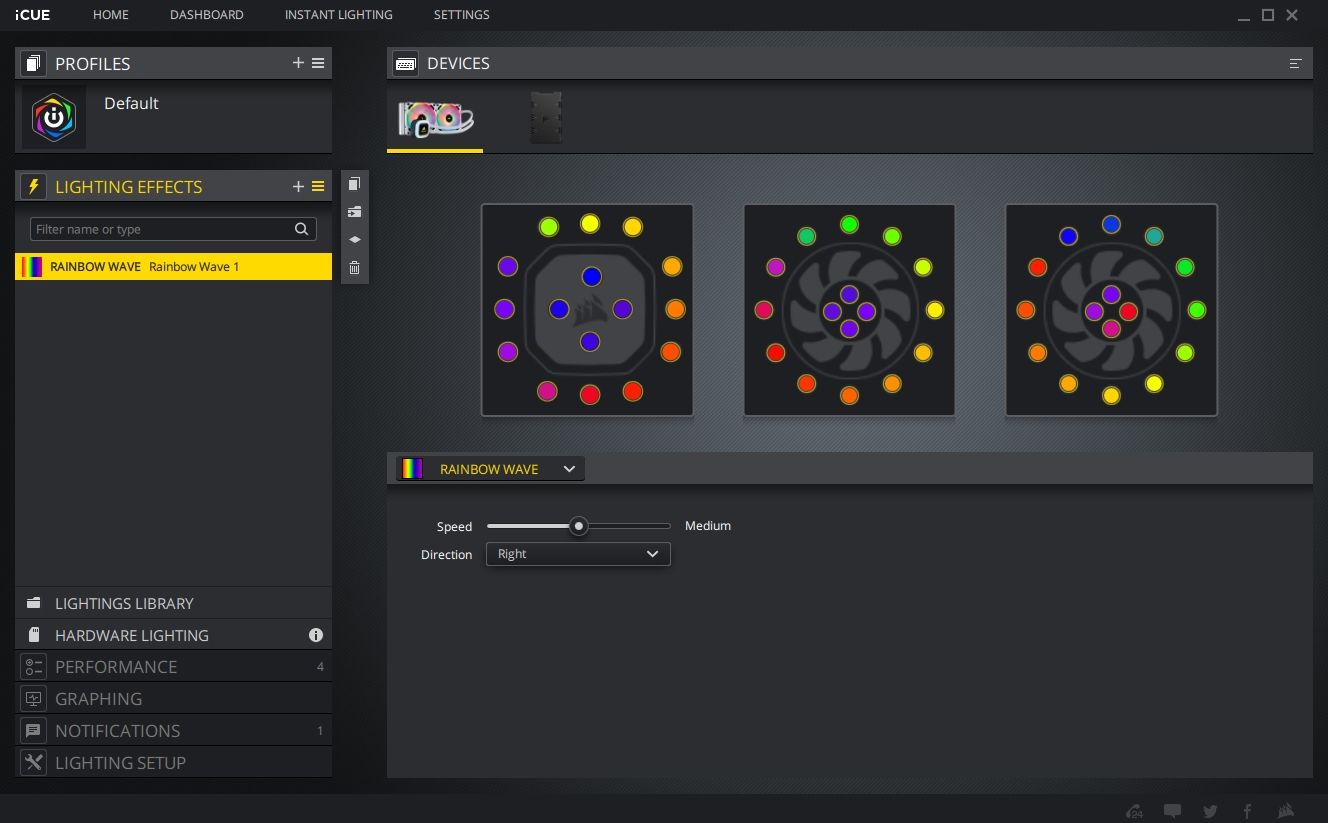Open the DEVICES panel options menu
This screenshot has height=823, width=1328.
[1295, 63]
